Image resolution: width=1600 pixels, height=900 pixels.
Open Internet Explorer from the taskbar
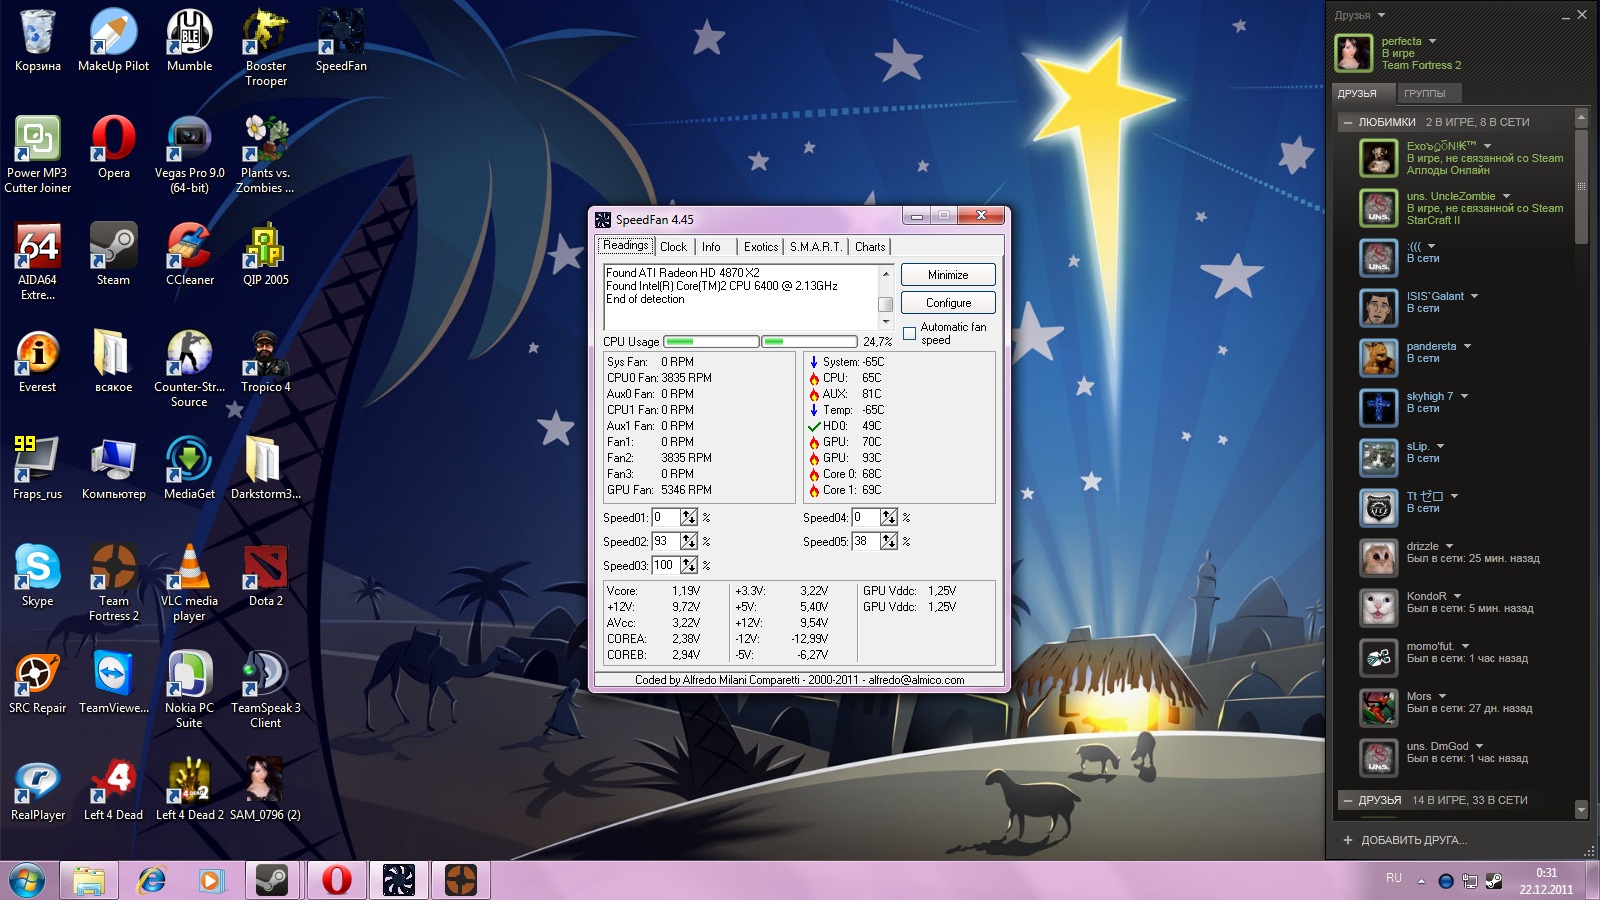click(151, 880)
